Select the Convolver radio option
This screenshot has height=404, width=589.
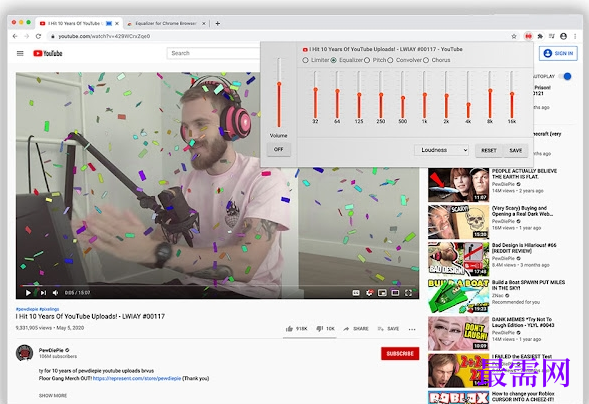(390, 60)
